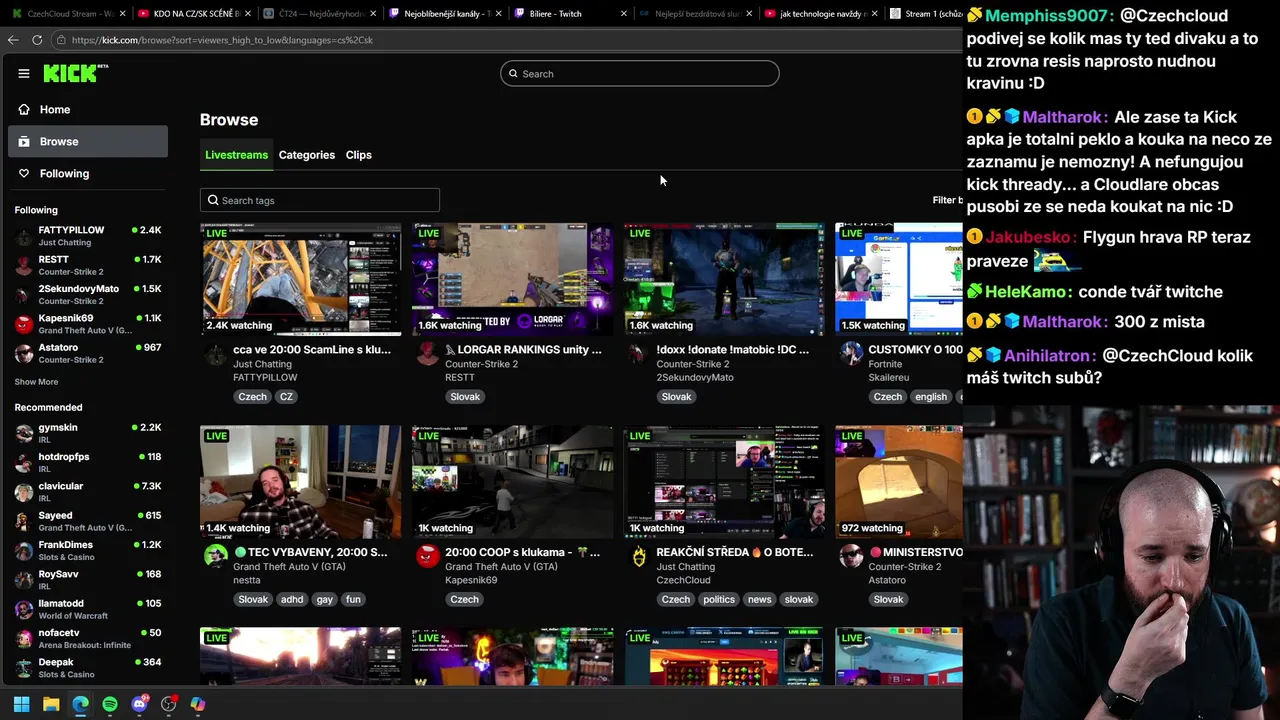
Task: Open nofacetv recommended channel
Action: coord(88,638)
